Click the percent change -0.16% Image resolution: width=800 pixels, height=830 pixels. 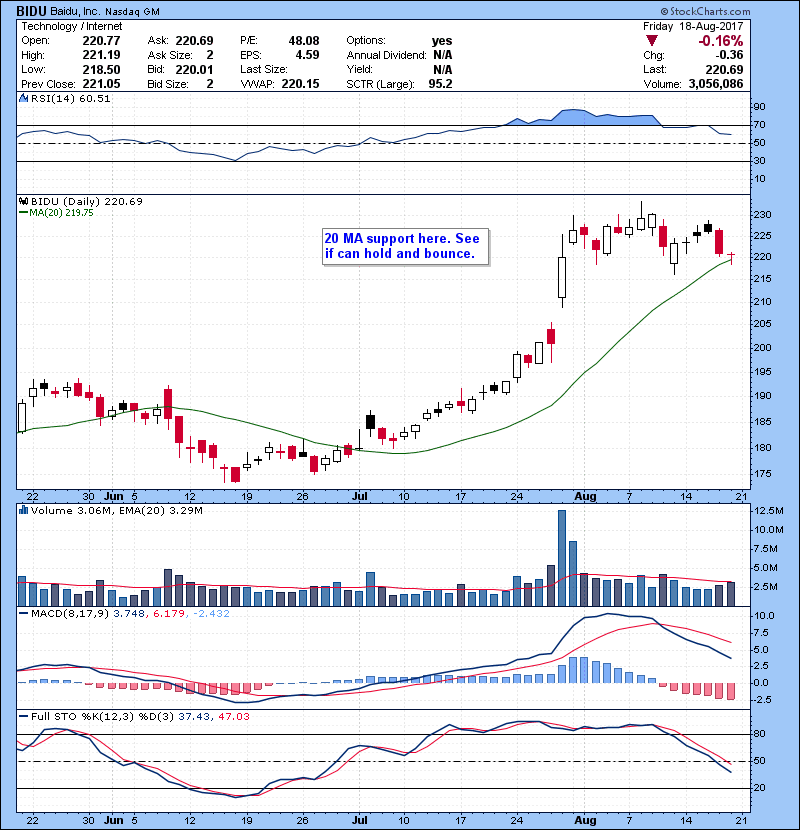coord(721,41)
